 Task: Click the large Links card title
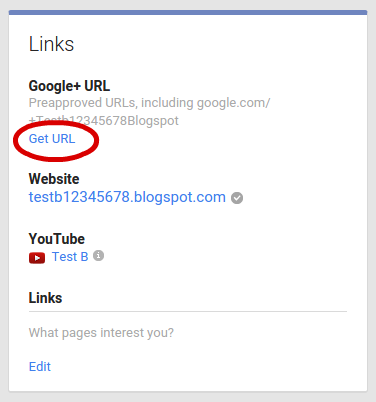(51, 44)
